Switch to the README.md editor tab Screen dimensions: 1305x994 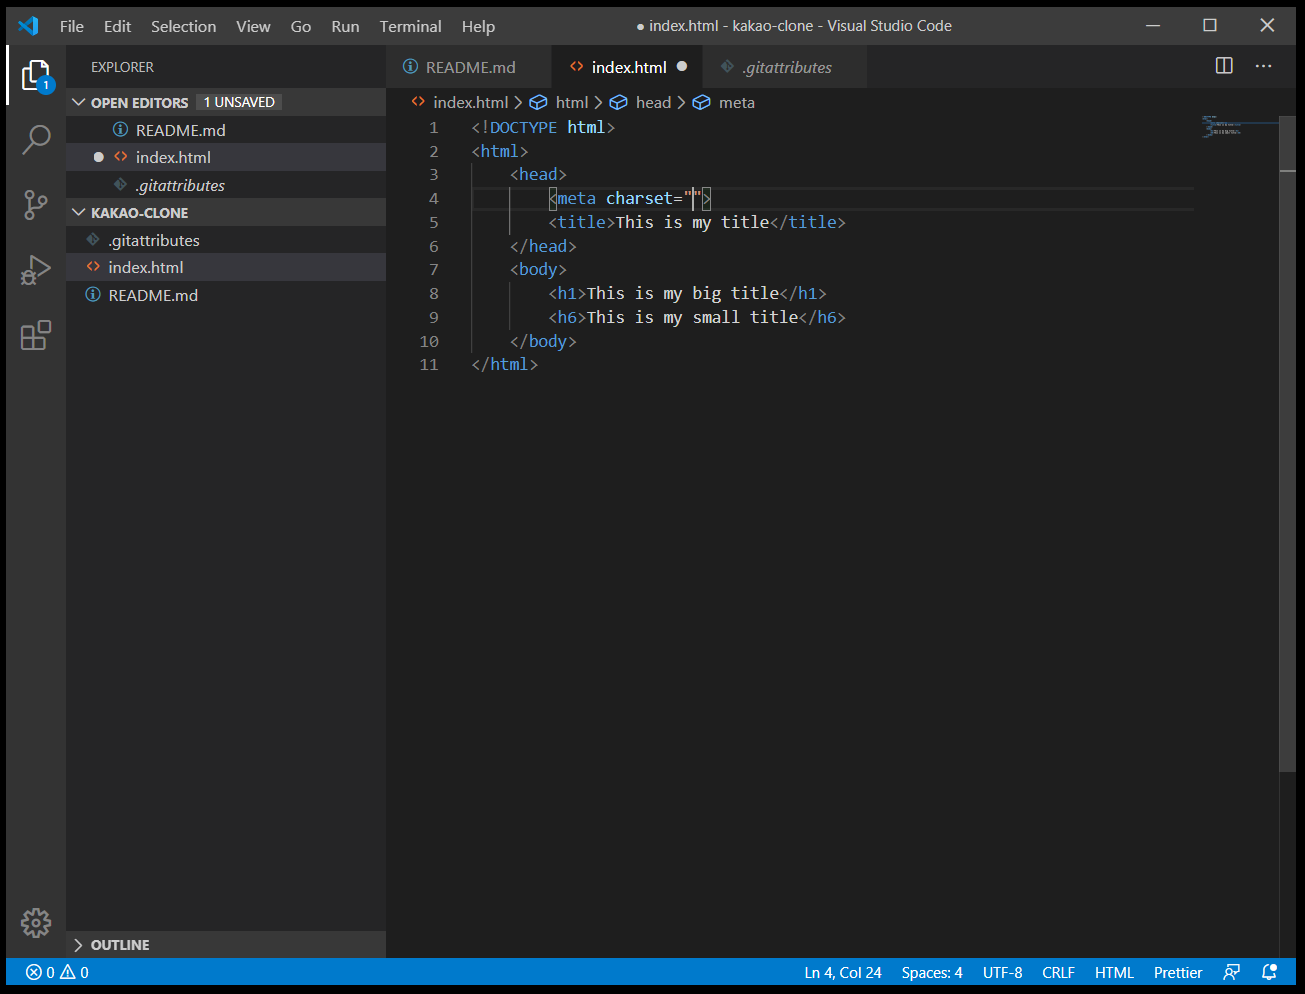pos(468,67)
